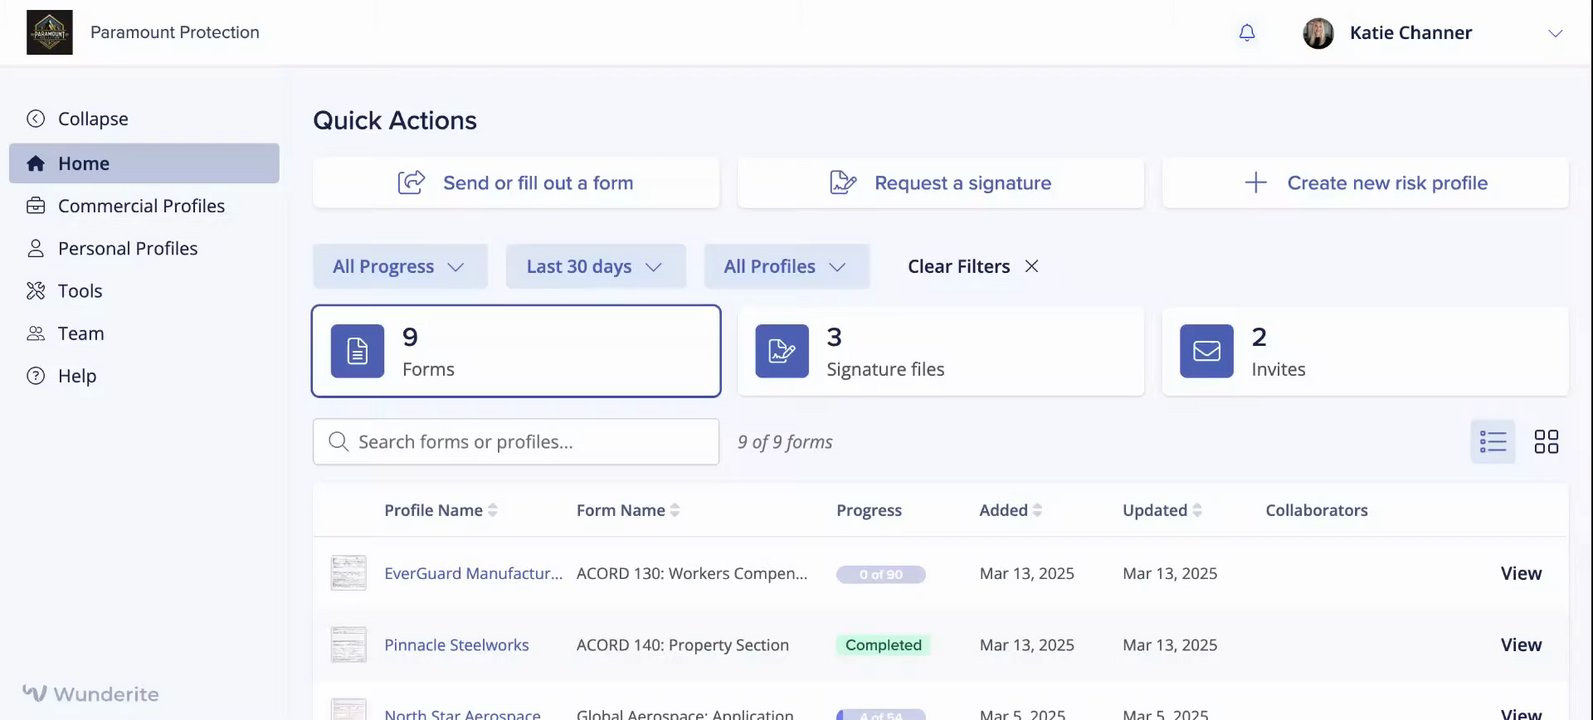Open the notifications bell
The height and width of the screenshot is (720, 1593).
(1247, 33)
